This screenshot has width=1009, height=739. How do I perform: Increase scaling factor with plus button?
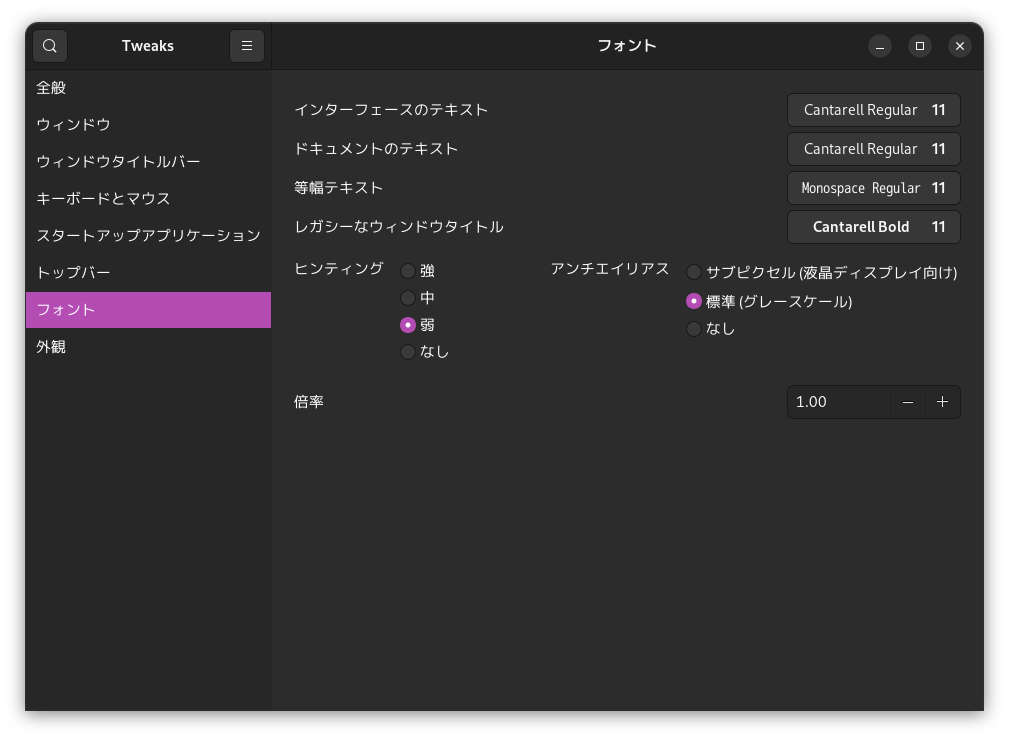(x=942, y=402)
